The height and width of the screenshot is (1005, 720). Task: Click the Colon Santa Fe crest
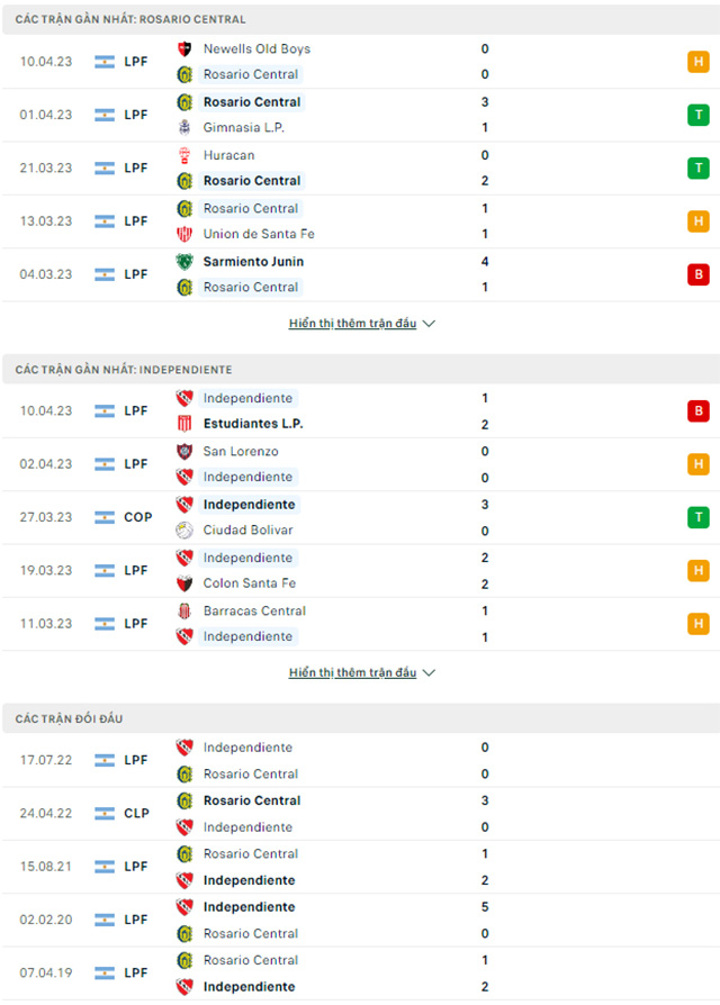185,583
